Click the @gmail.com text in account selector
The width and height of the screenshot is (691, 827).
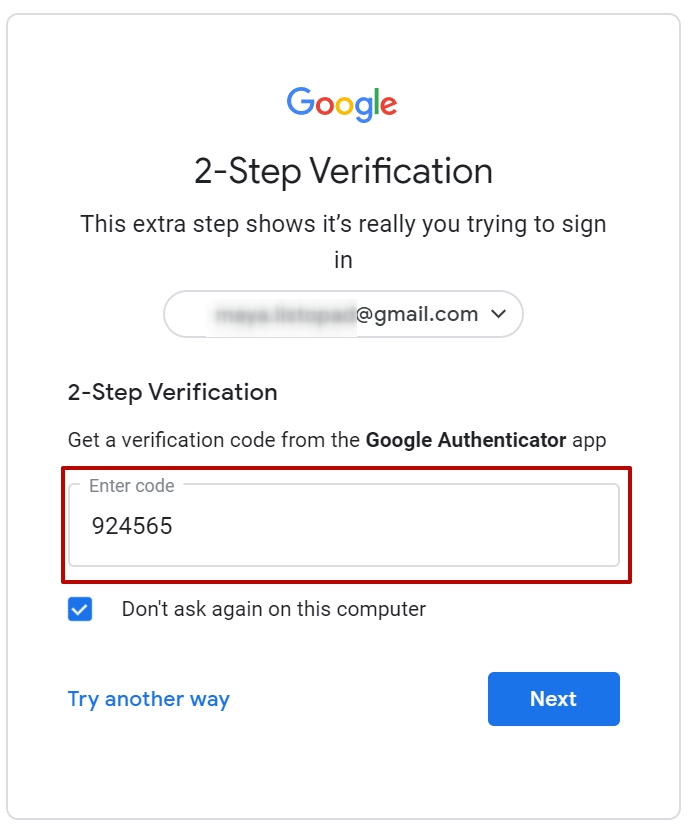pos(417,314)
